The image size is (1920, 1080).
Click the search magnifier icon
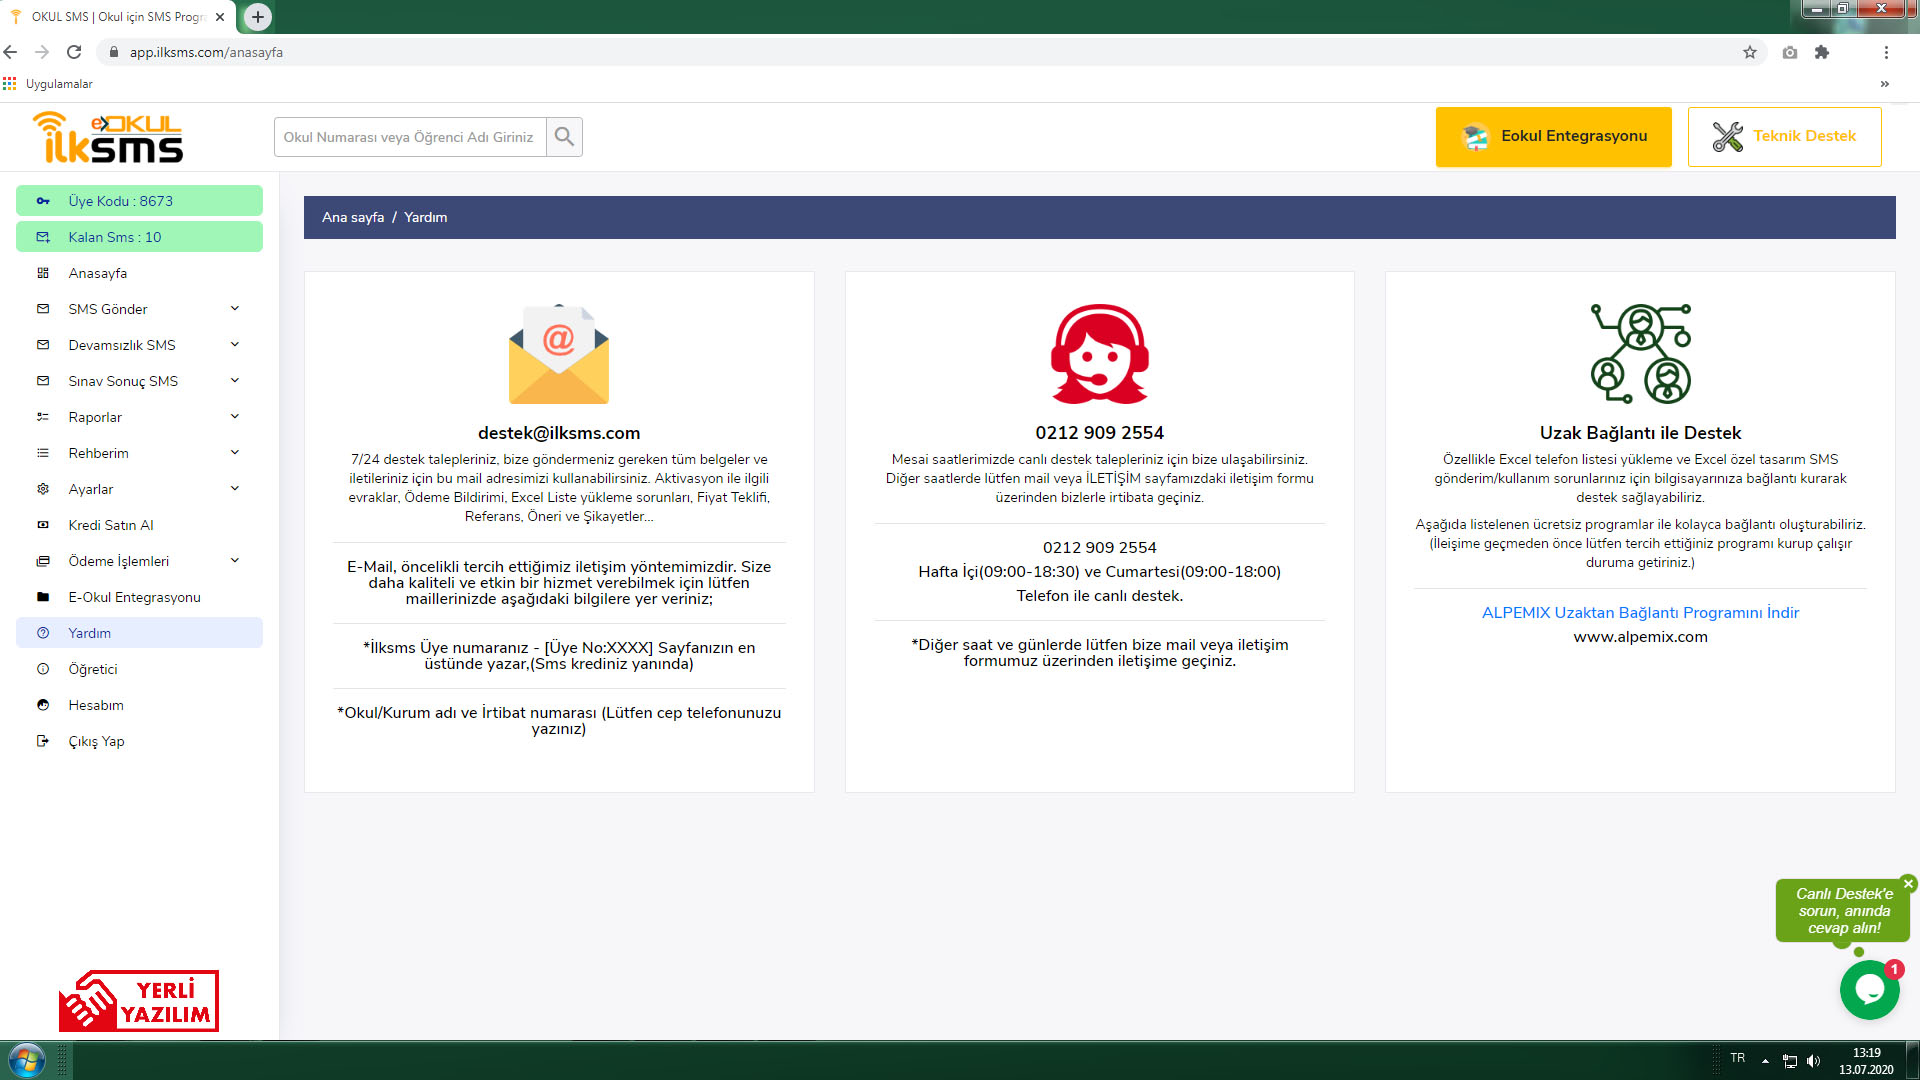tap(564, 137)
